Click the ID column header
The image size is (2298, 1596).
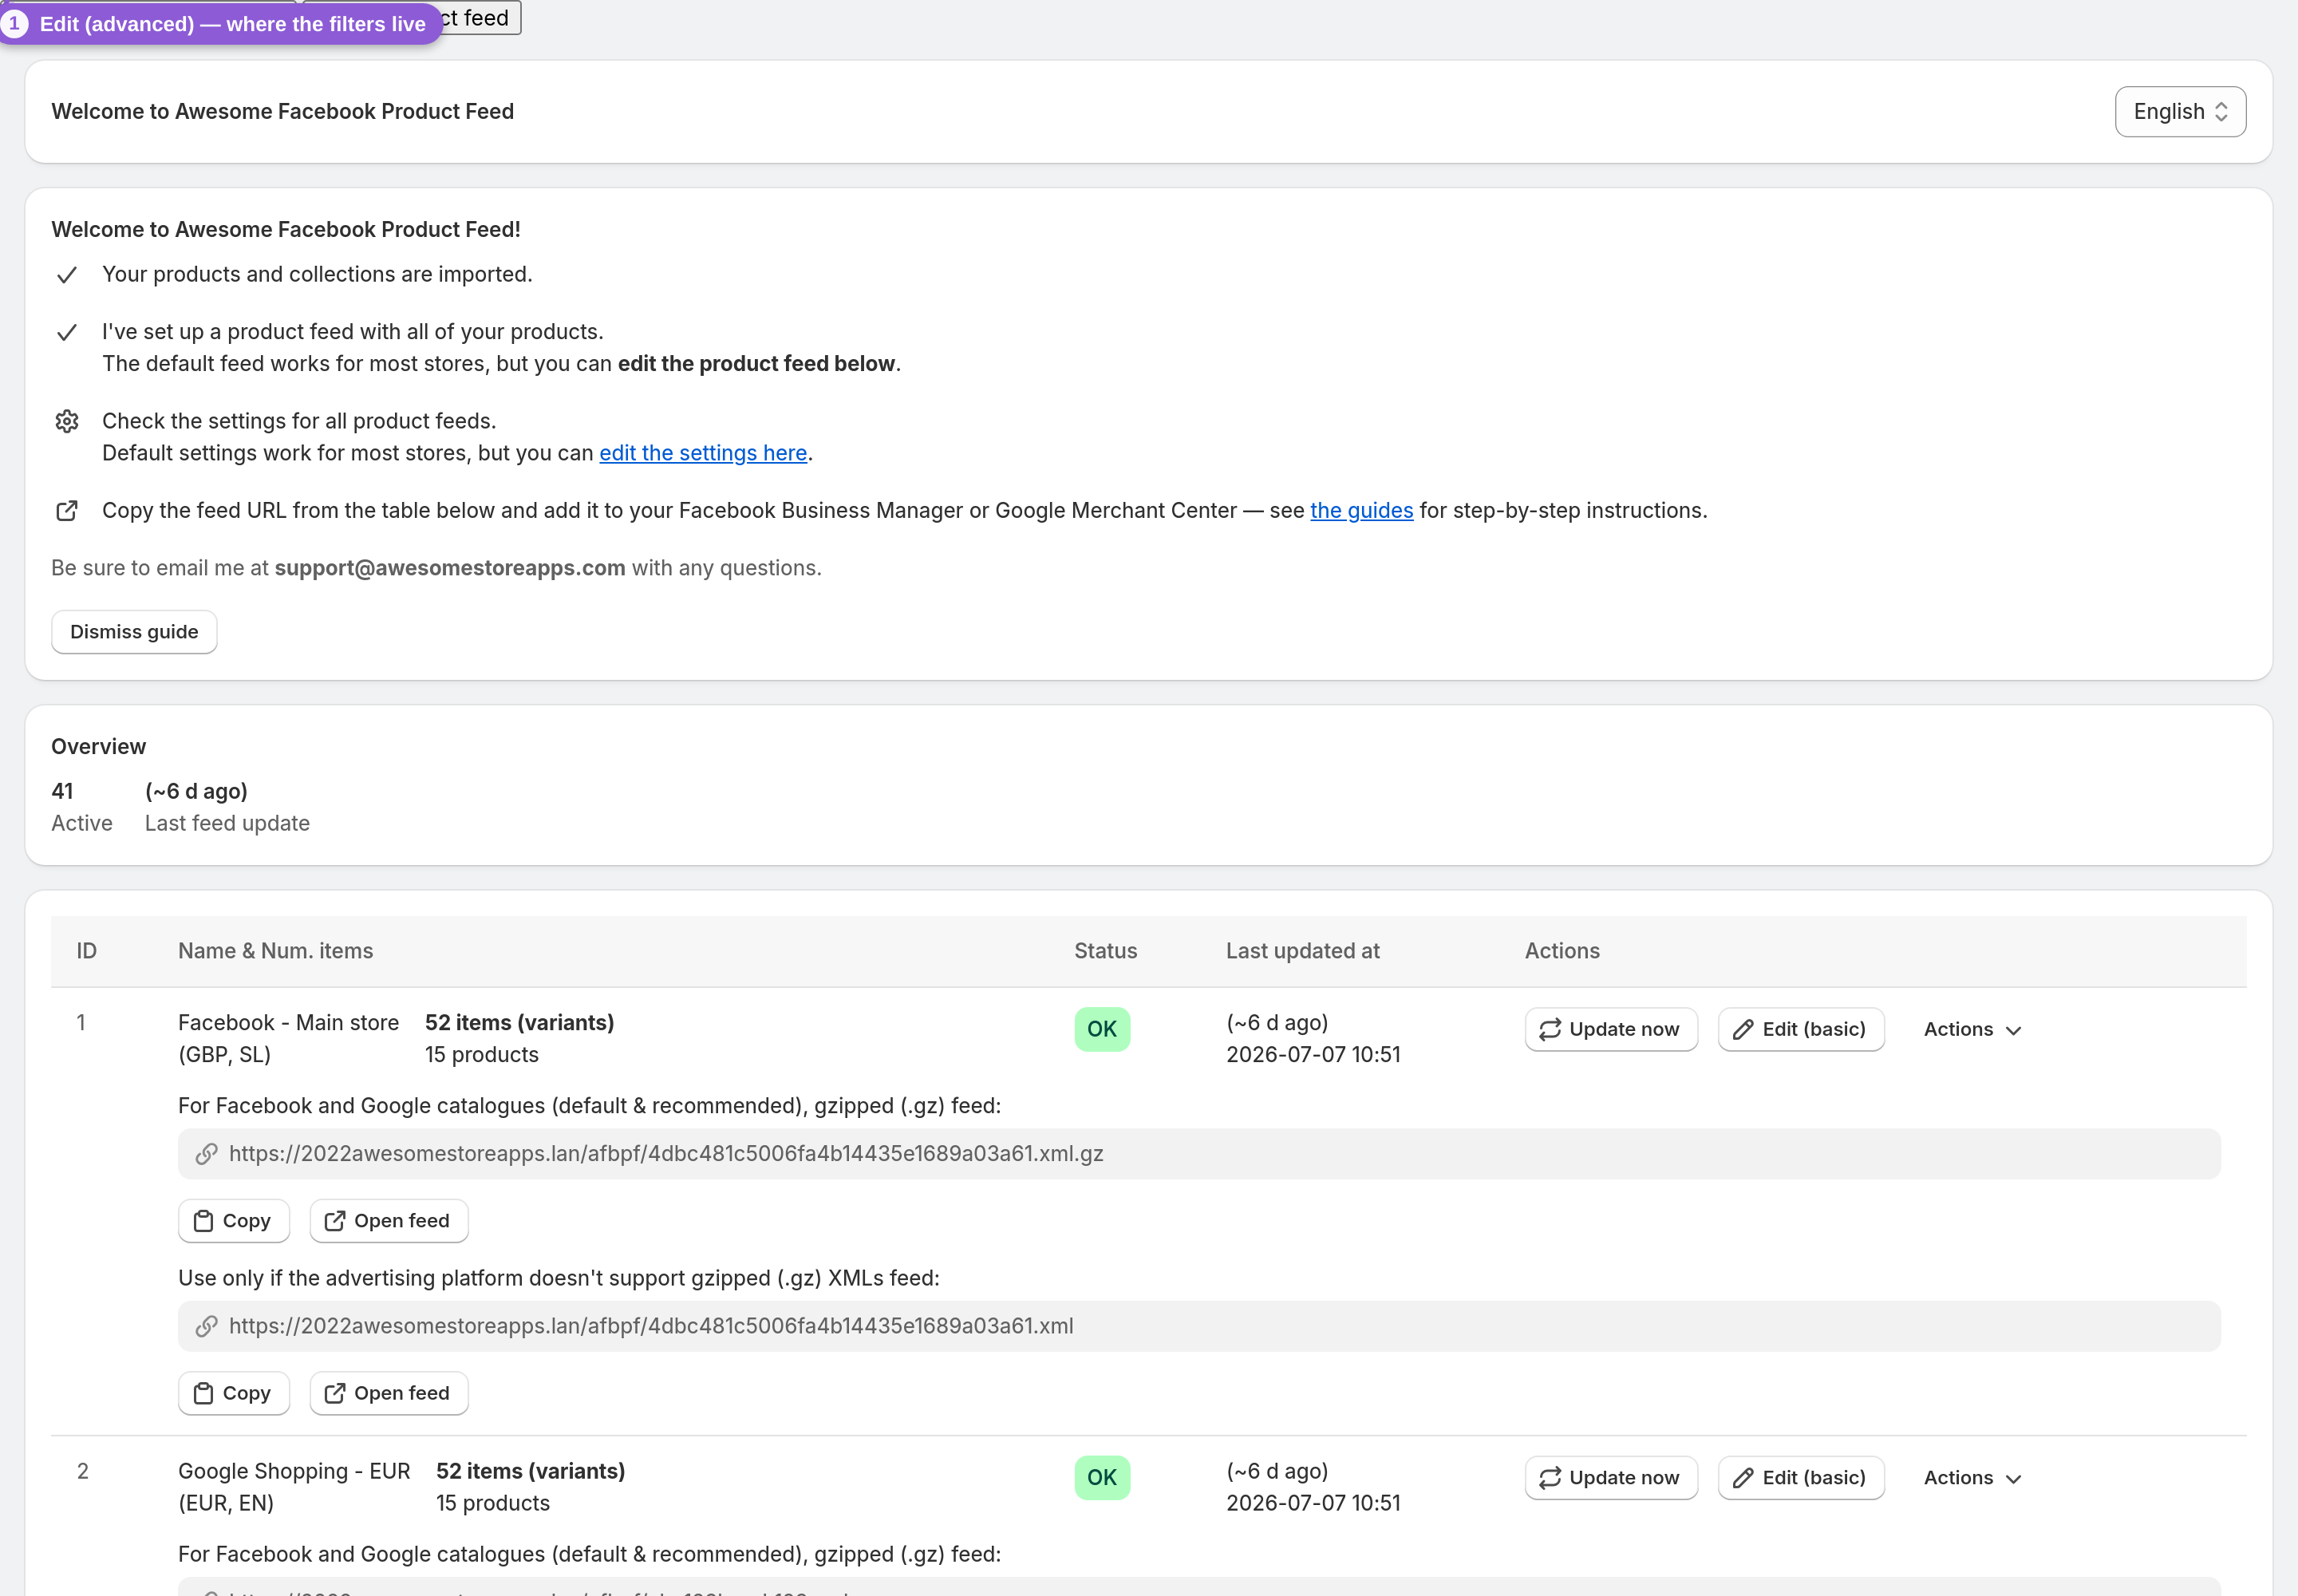click(87, 951)
